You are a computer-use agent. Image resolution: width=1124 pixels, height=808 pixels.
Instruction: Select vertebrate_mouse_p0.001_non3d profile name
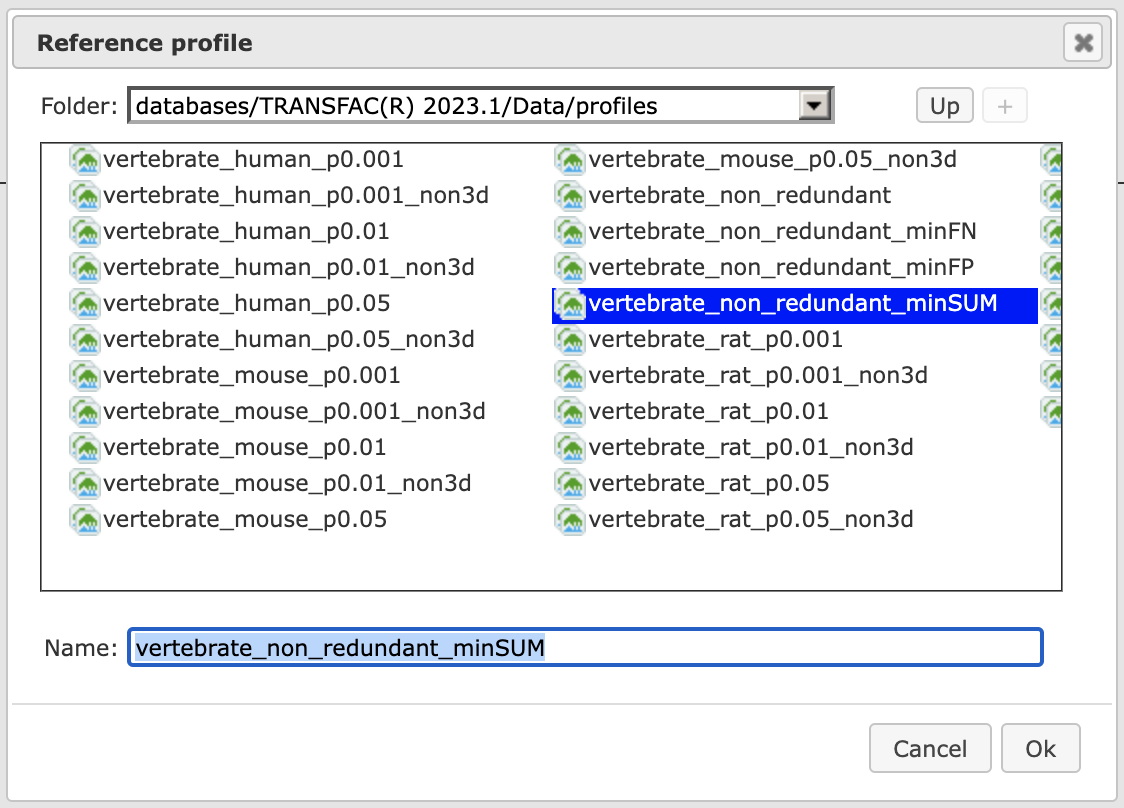click(294, 411)
